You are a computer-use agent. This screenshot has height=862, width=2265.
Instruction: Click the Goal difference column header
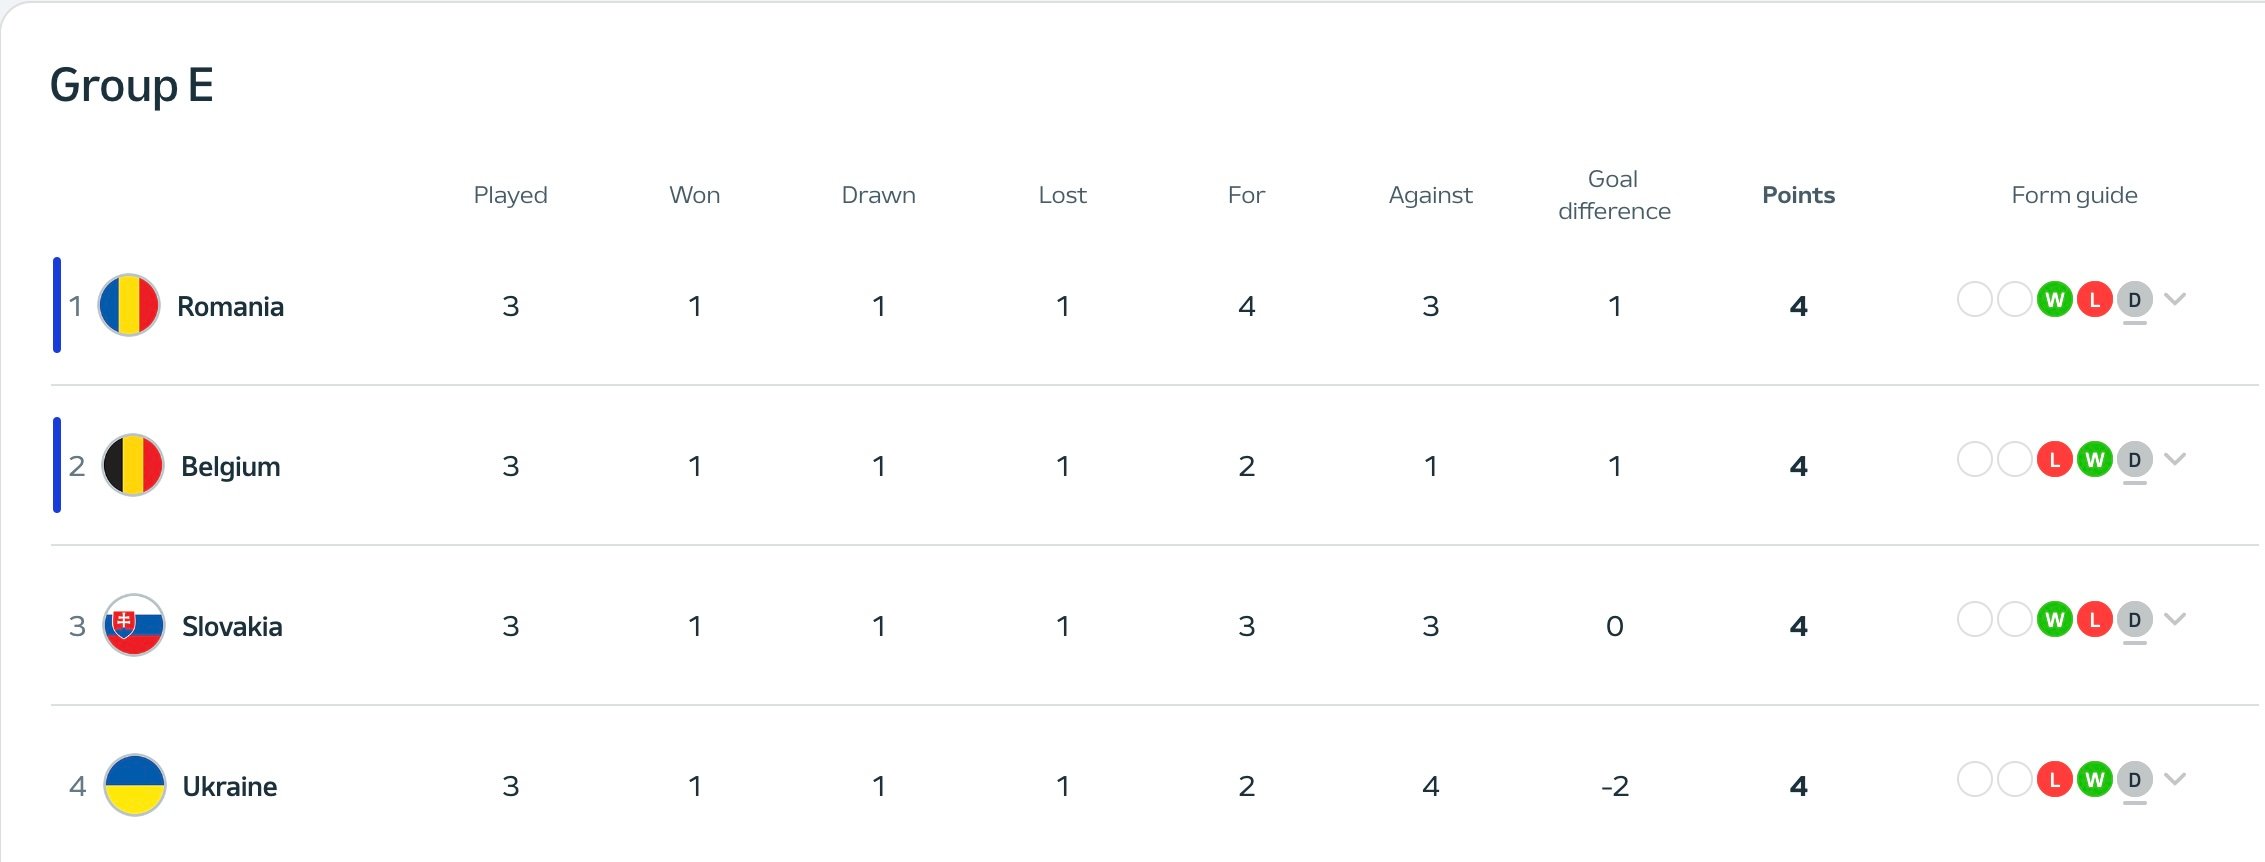(x=1614, y=195)
